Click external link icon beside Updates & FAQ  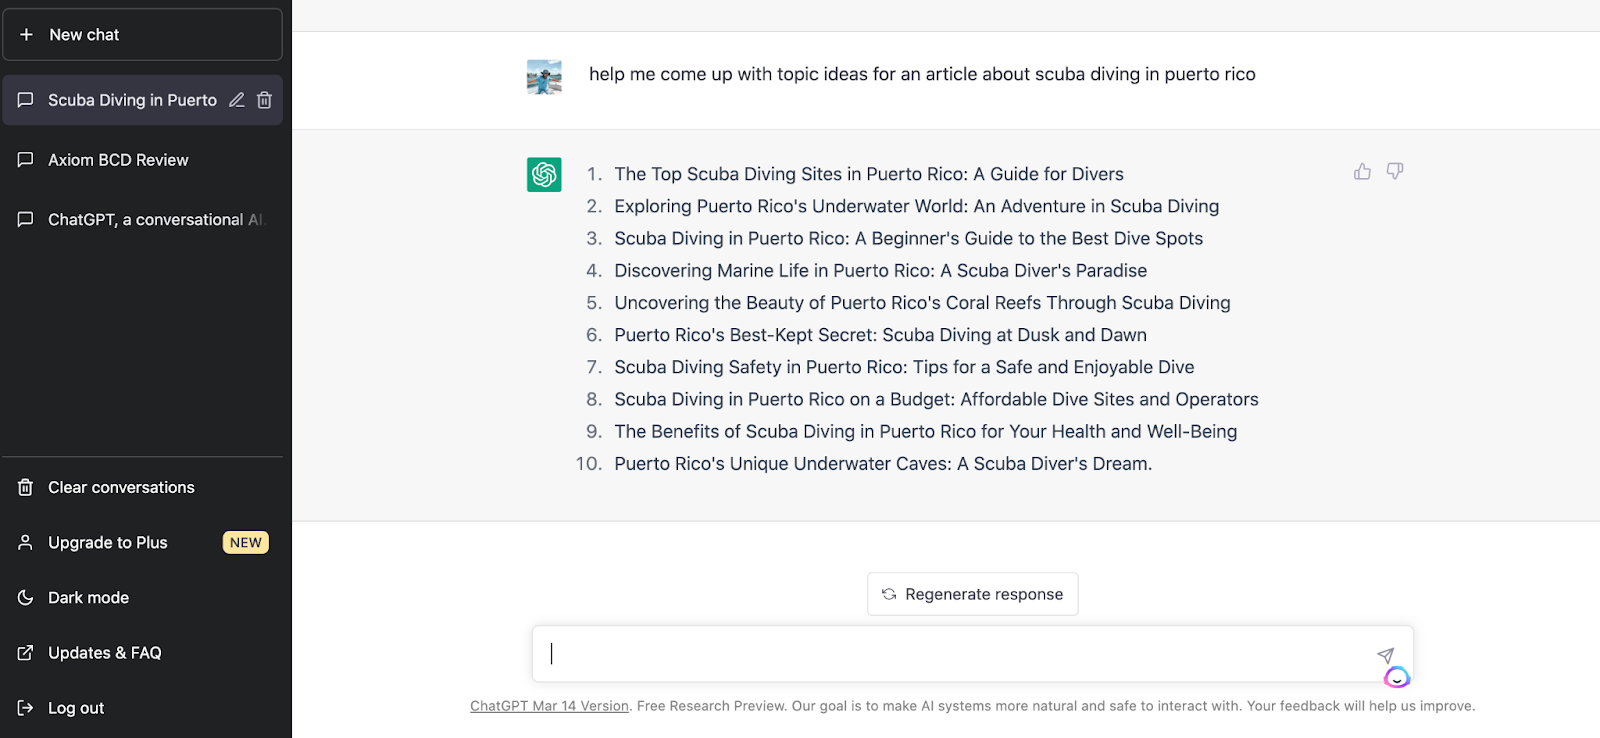click(x=26, y=652)
